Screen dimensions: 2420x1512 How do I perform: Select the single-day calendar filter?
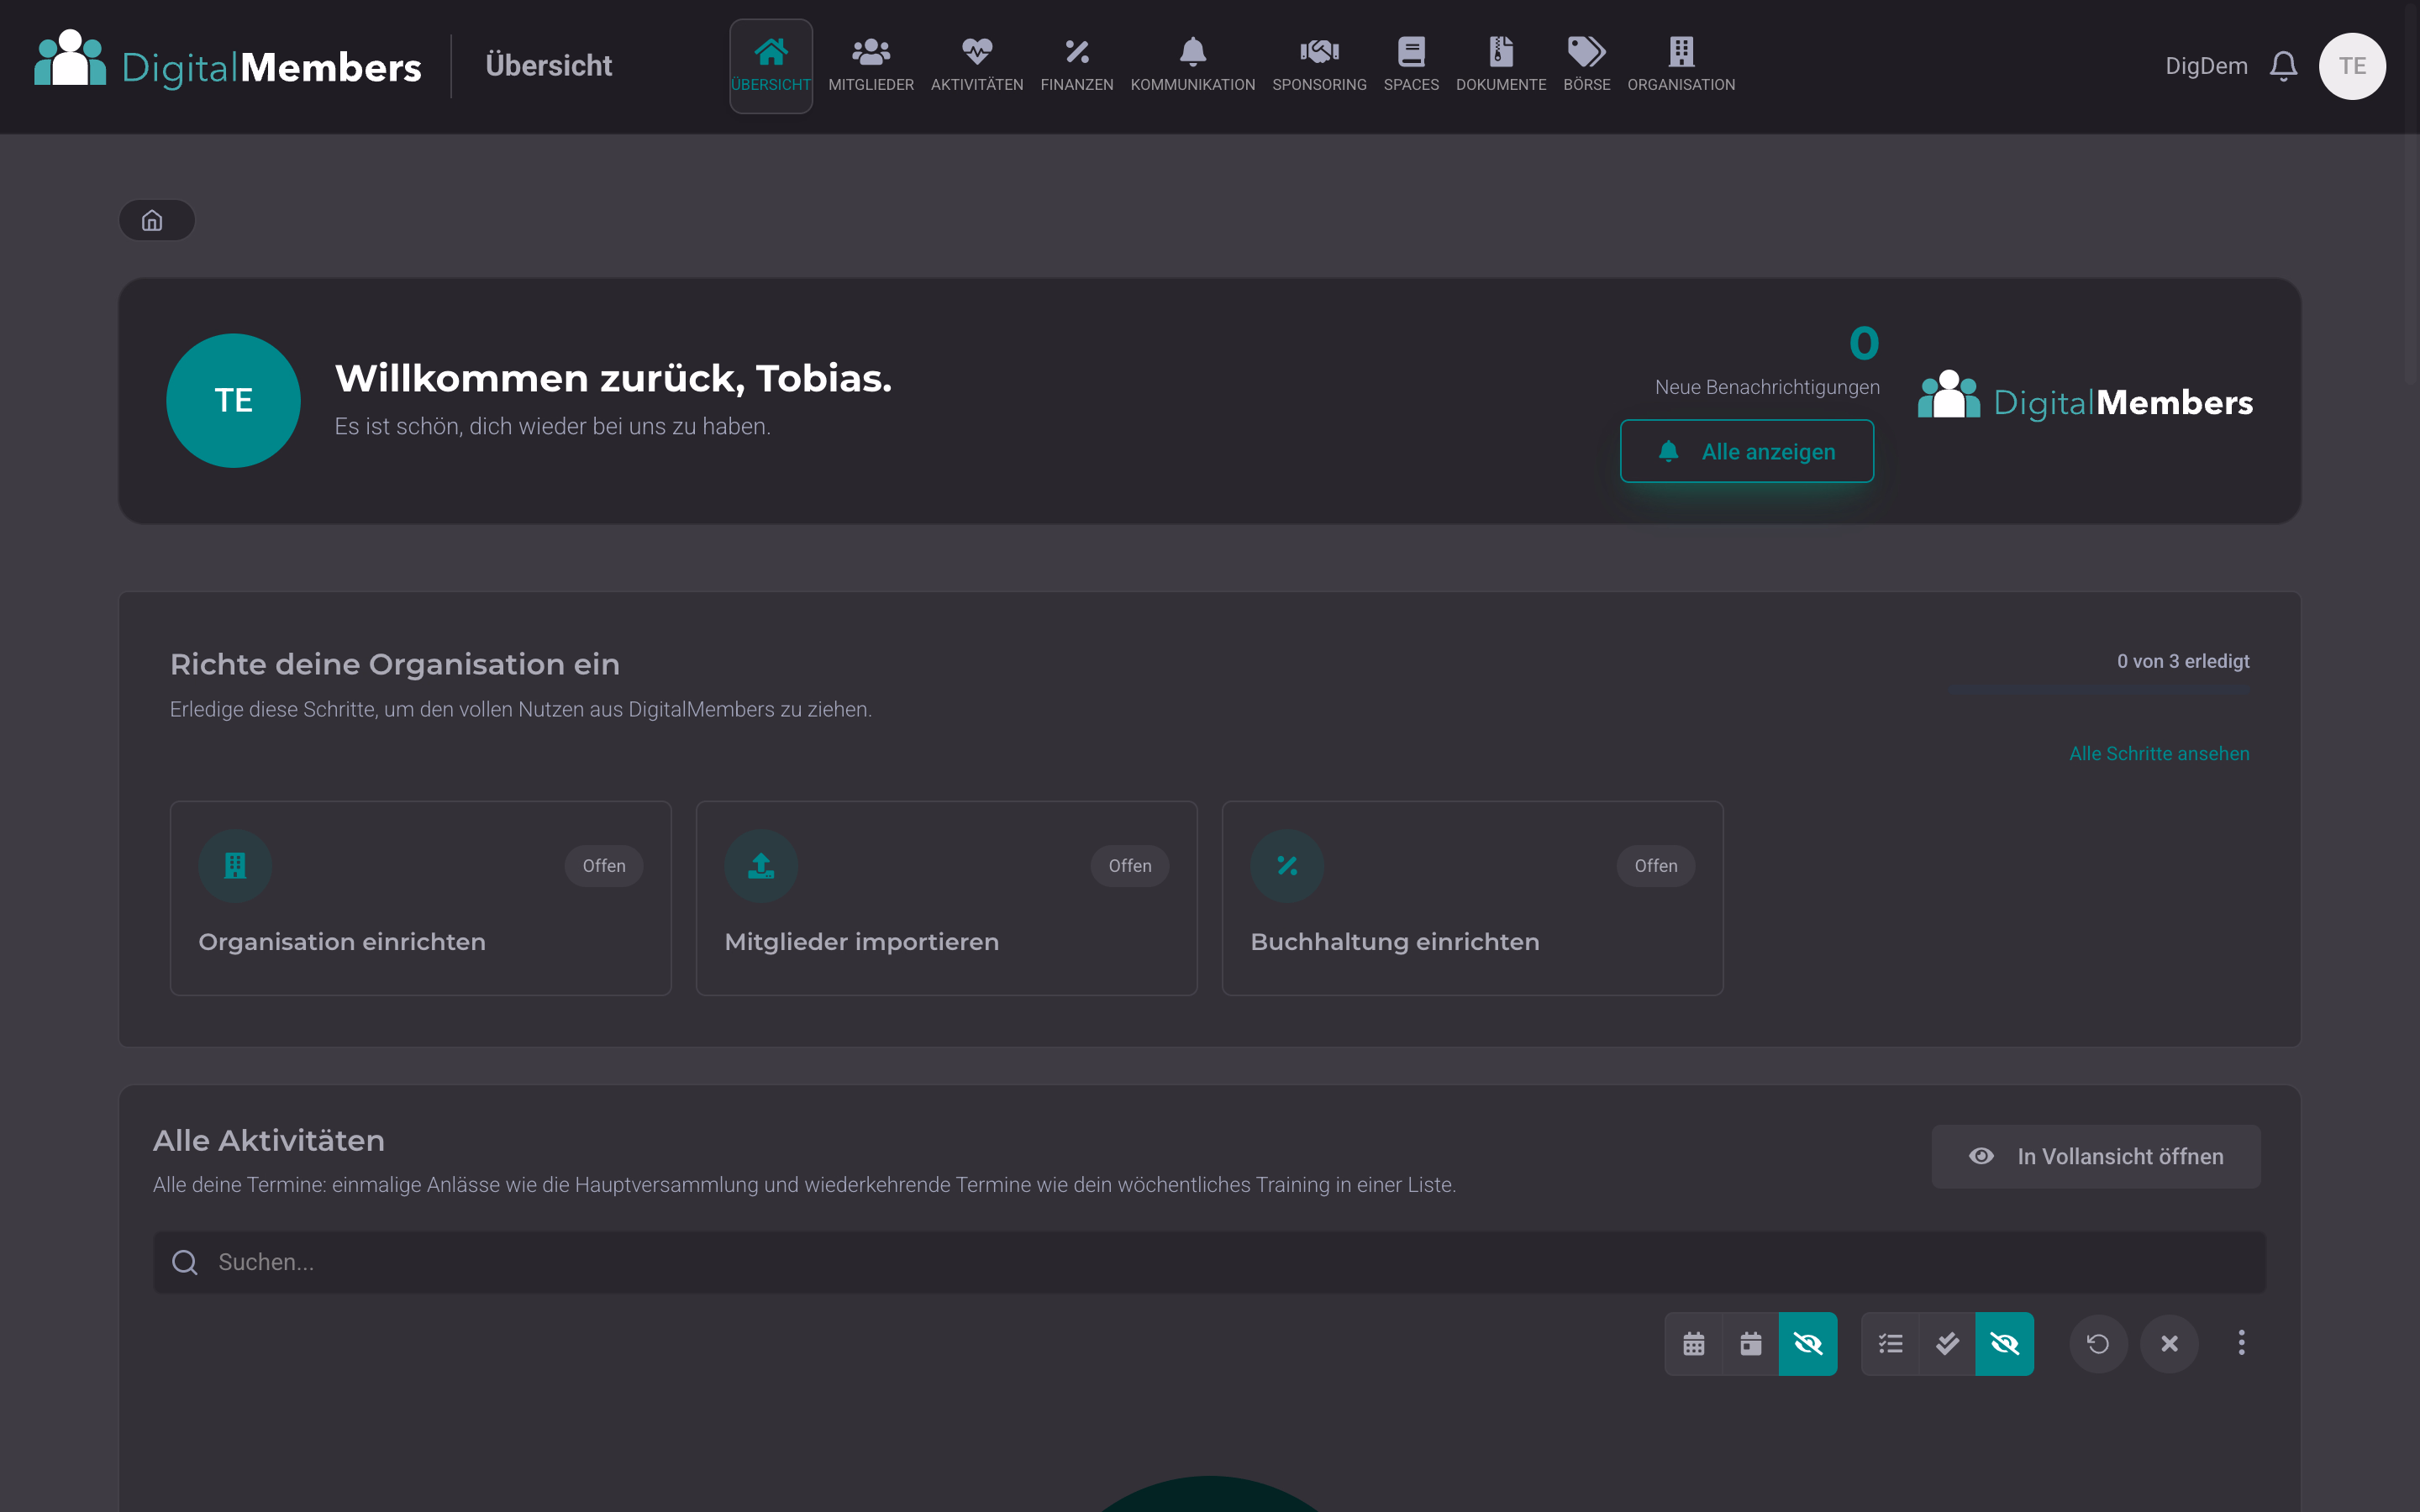click(1750, 1343)
